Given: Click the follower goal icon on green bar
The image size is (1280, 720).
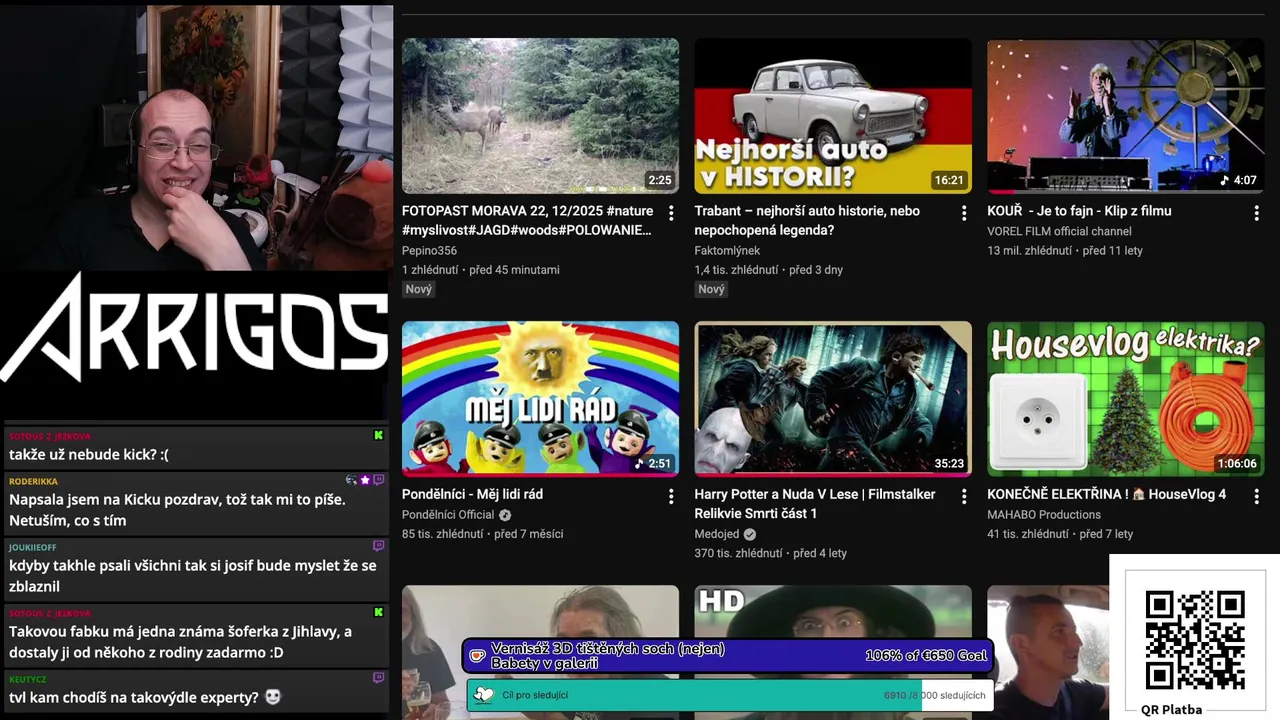Looking at the screenshot, I should point(484,695).
